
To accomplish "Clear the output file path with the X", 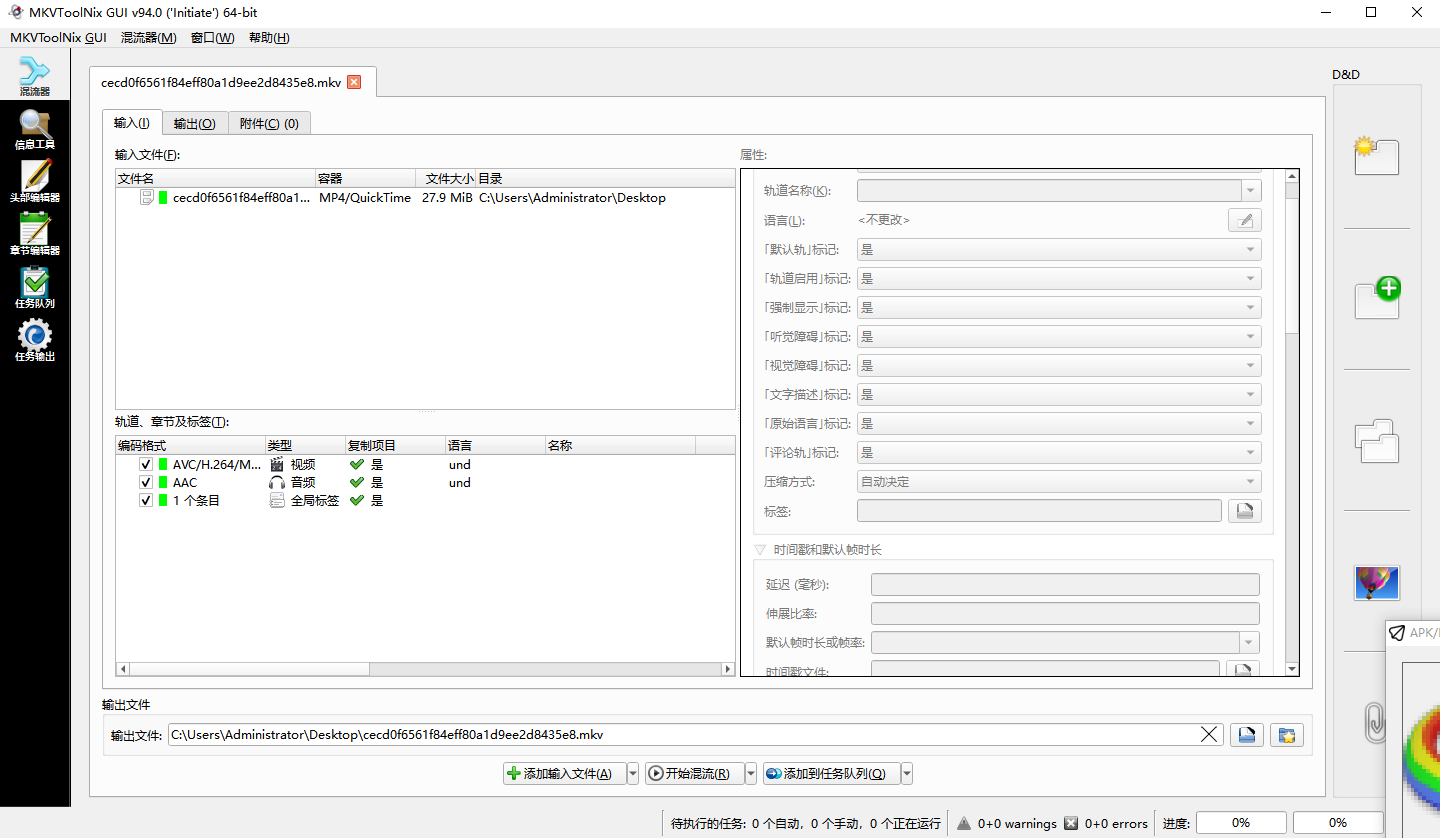I will tap(1210, 735).
